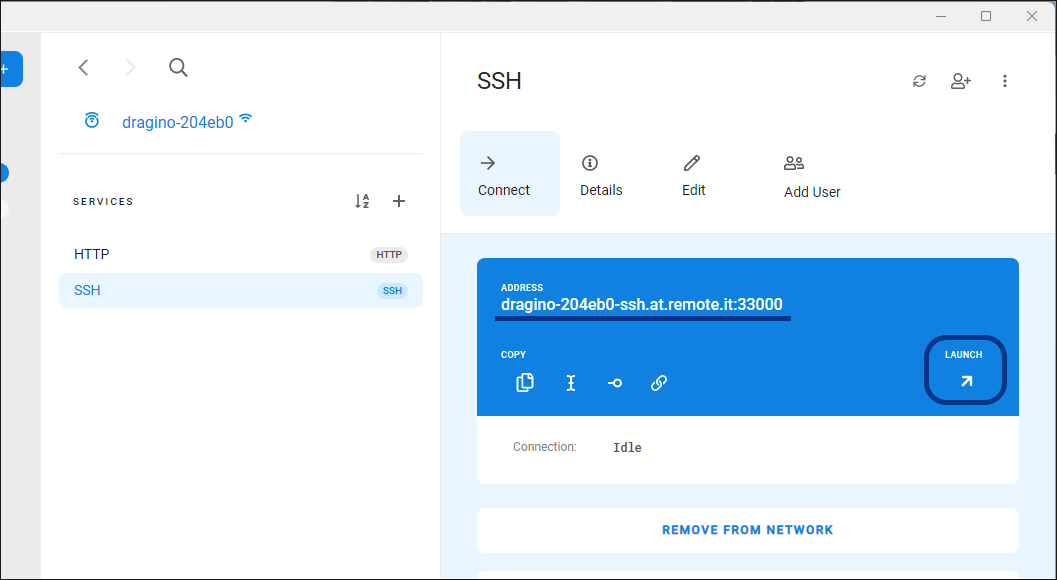This screenshot has height=580, width=1057.
Task: Select the SSH service row
Action: click(241, 291)
